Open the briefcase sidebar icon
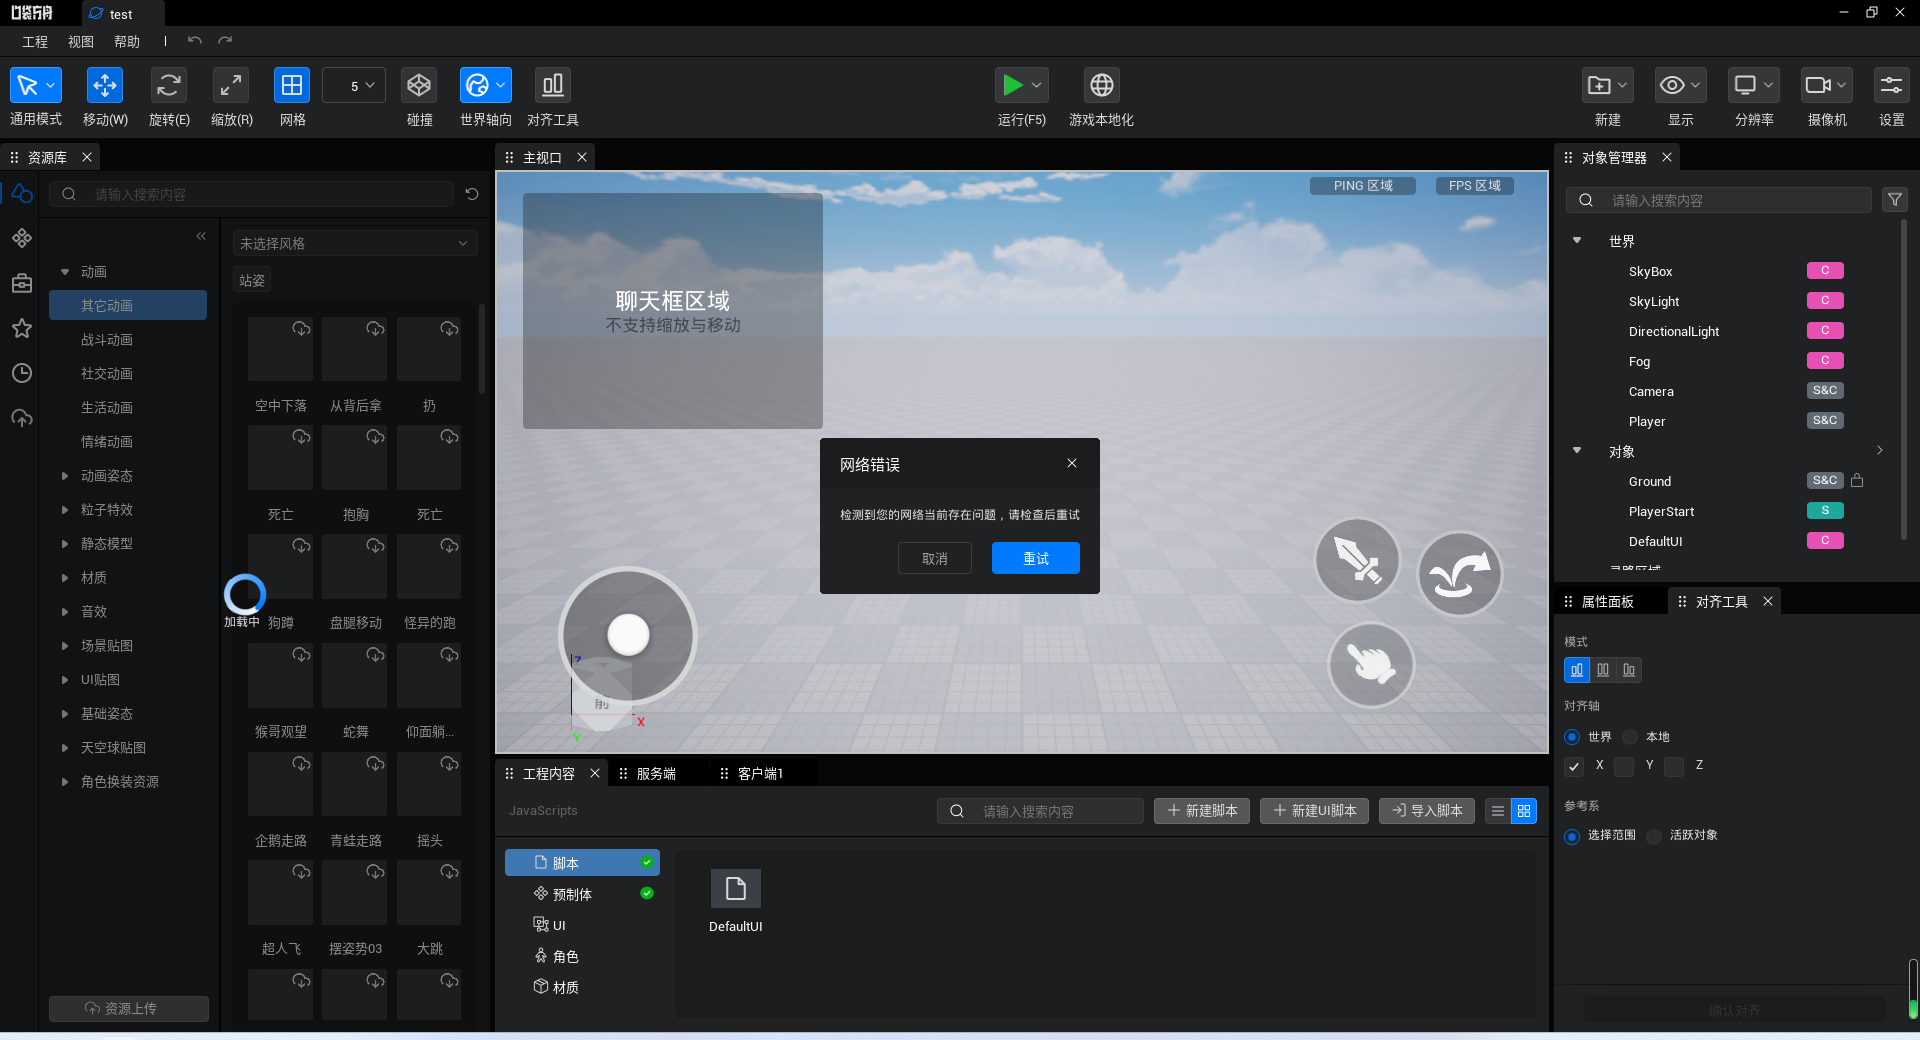 22,283
